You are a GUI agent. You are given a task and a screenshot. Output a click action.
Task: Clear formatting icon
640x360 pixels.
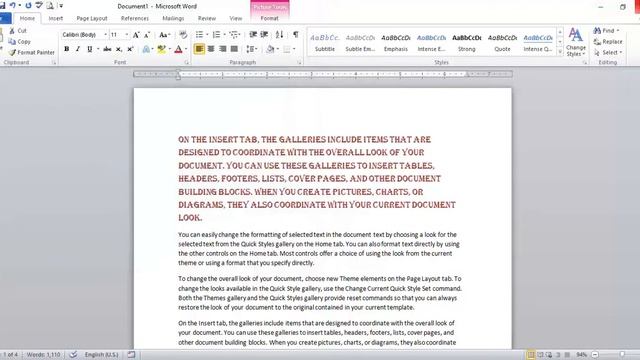tap(183, 35)
